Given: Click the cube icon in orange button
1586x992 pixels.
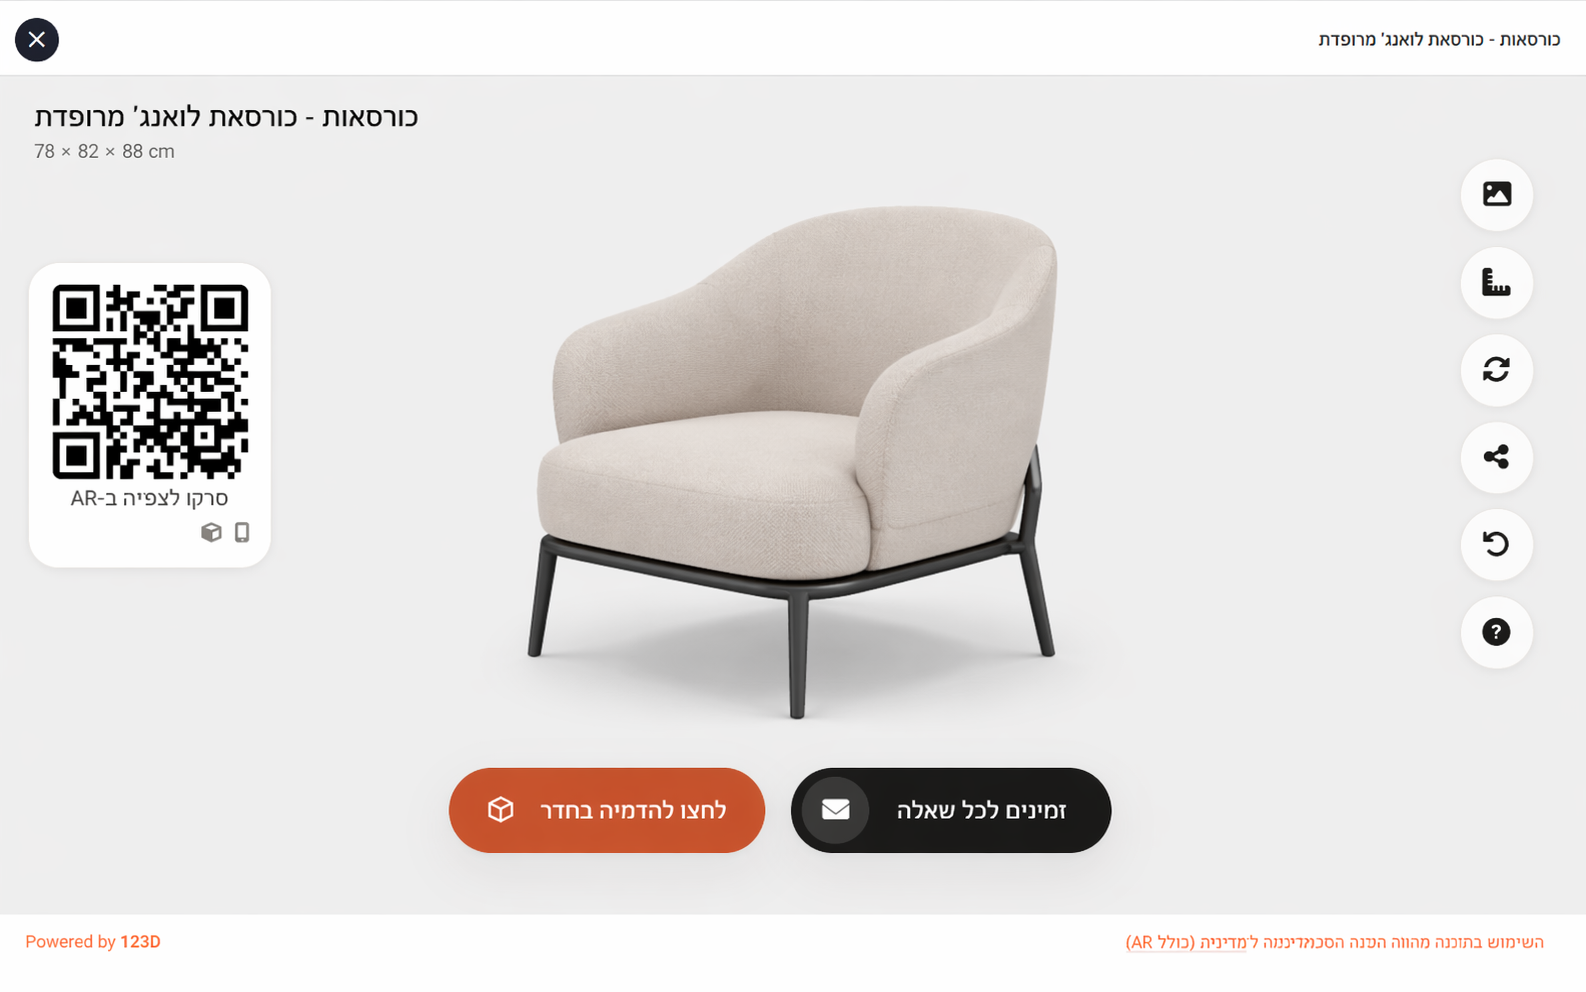Looking at the screenshot, I should pyautogui.click(x=501, y=810).
